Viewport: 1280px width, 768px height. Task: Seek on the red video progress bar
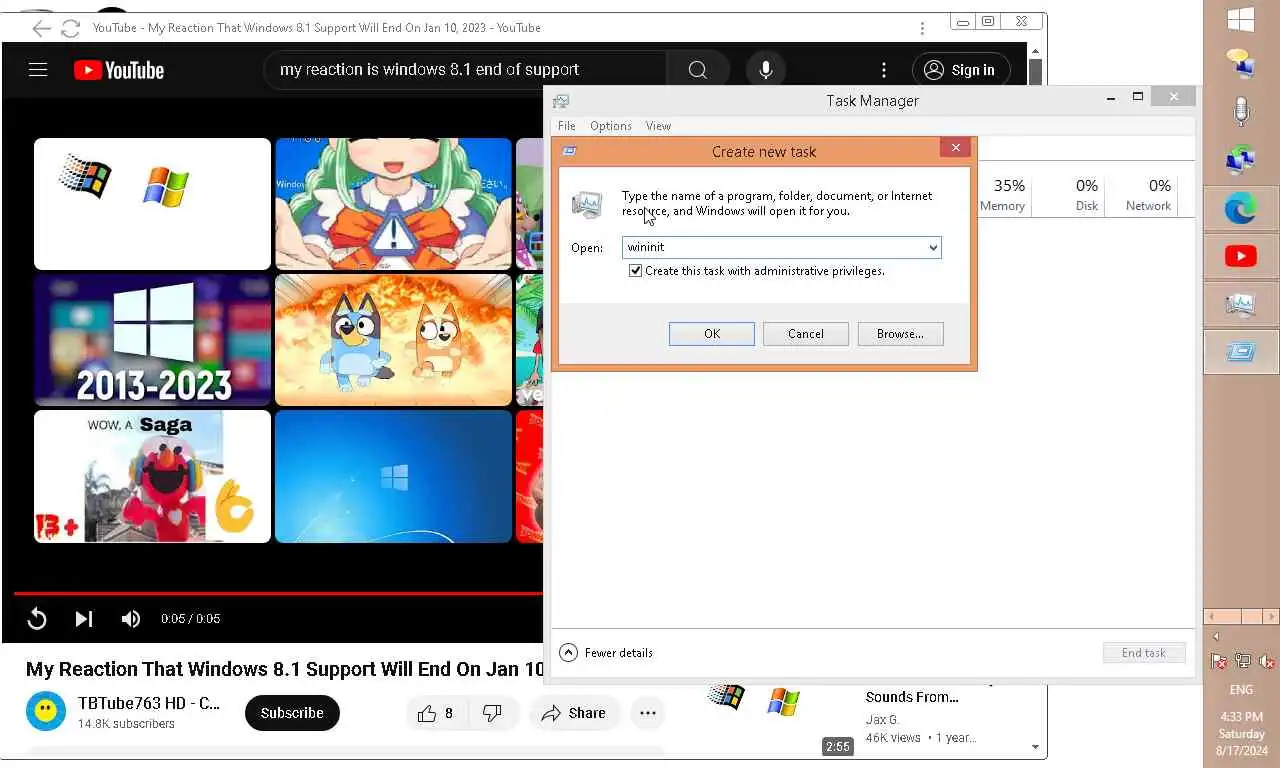coord(278,593)
